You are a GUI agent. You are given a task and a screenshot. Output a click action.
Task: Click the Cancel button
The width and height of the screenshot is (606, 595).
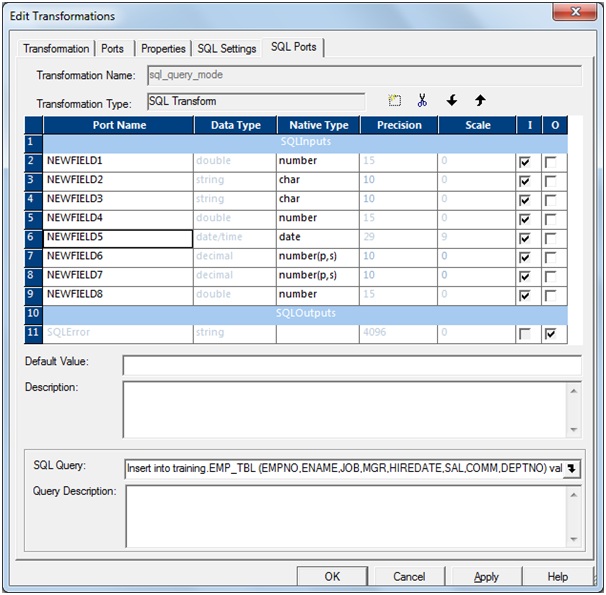point(409,576)
